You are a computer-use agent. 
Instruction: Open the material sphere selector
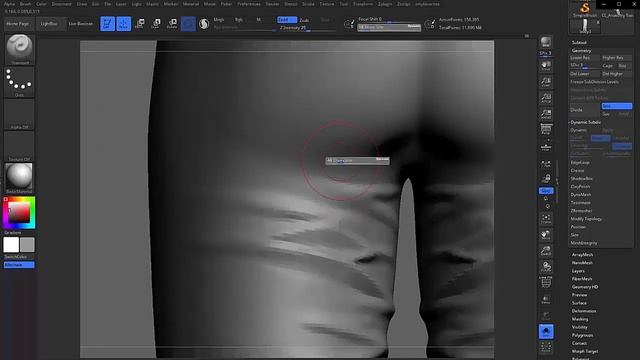[19, 178]
